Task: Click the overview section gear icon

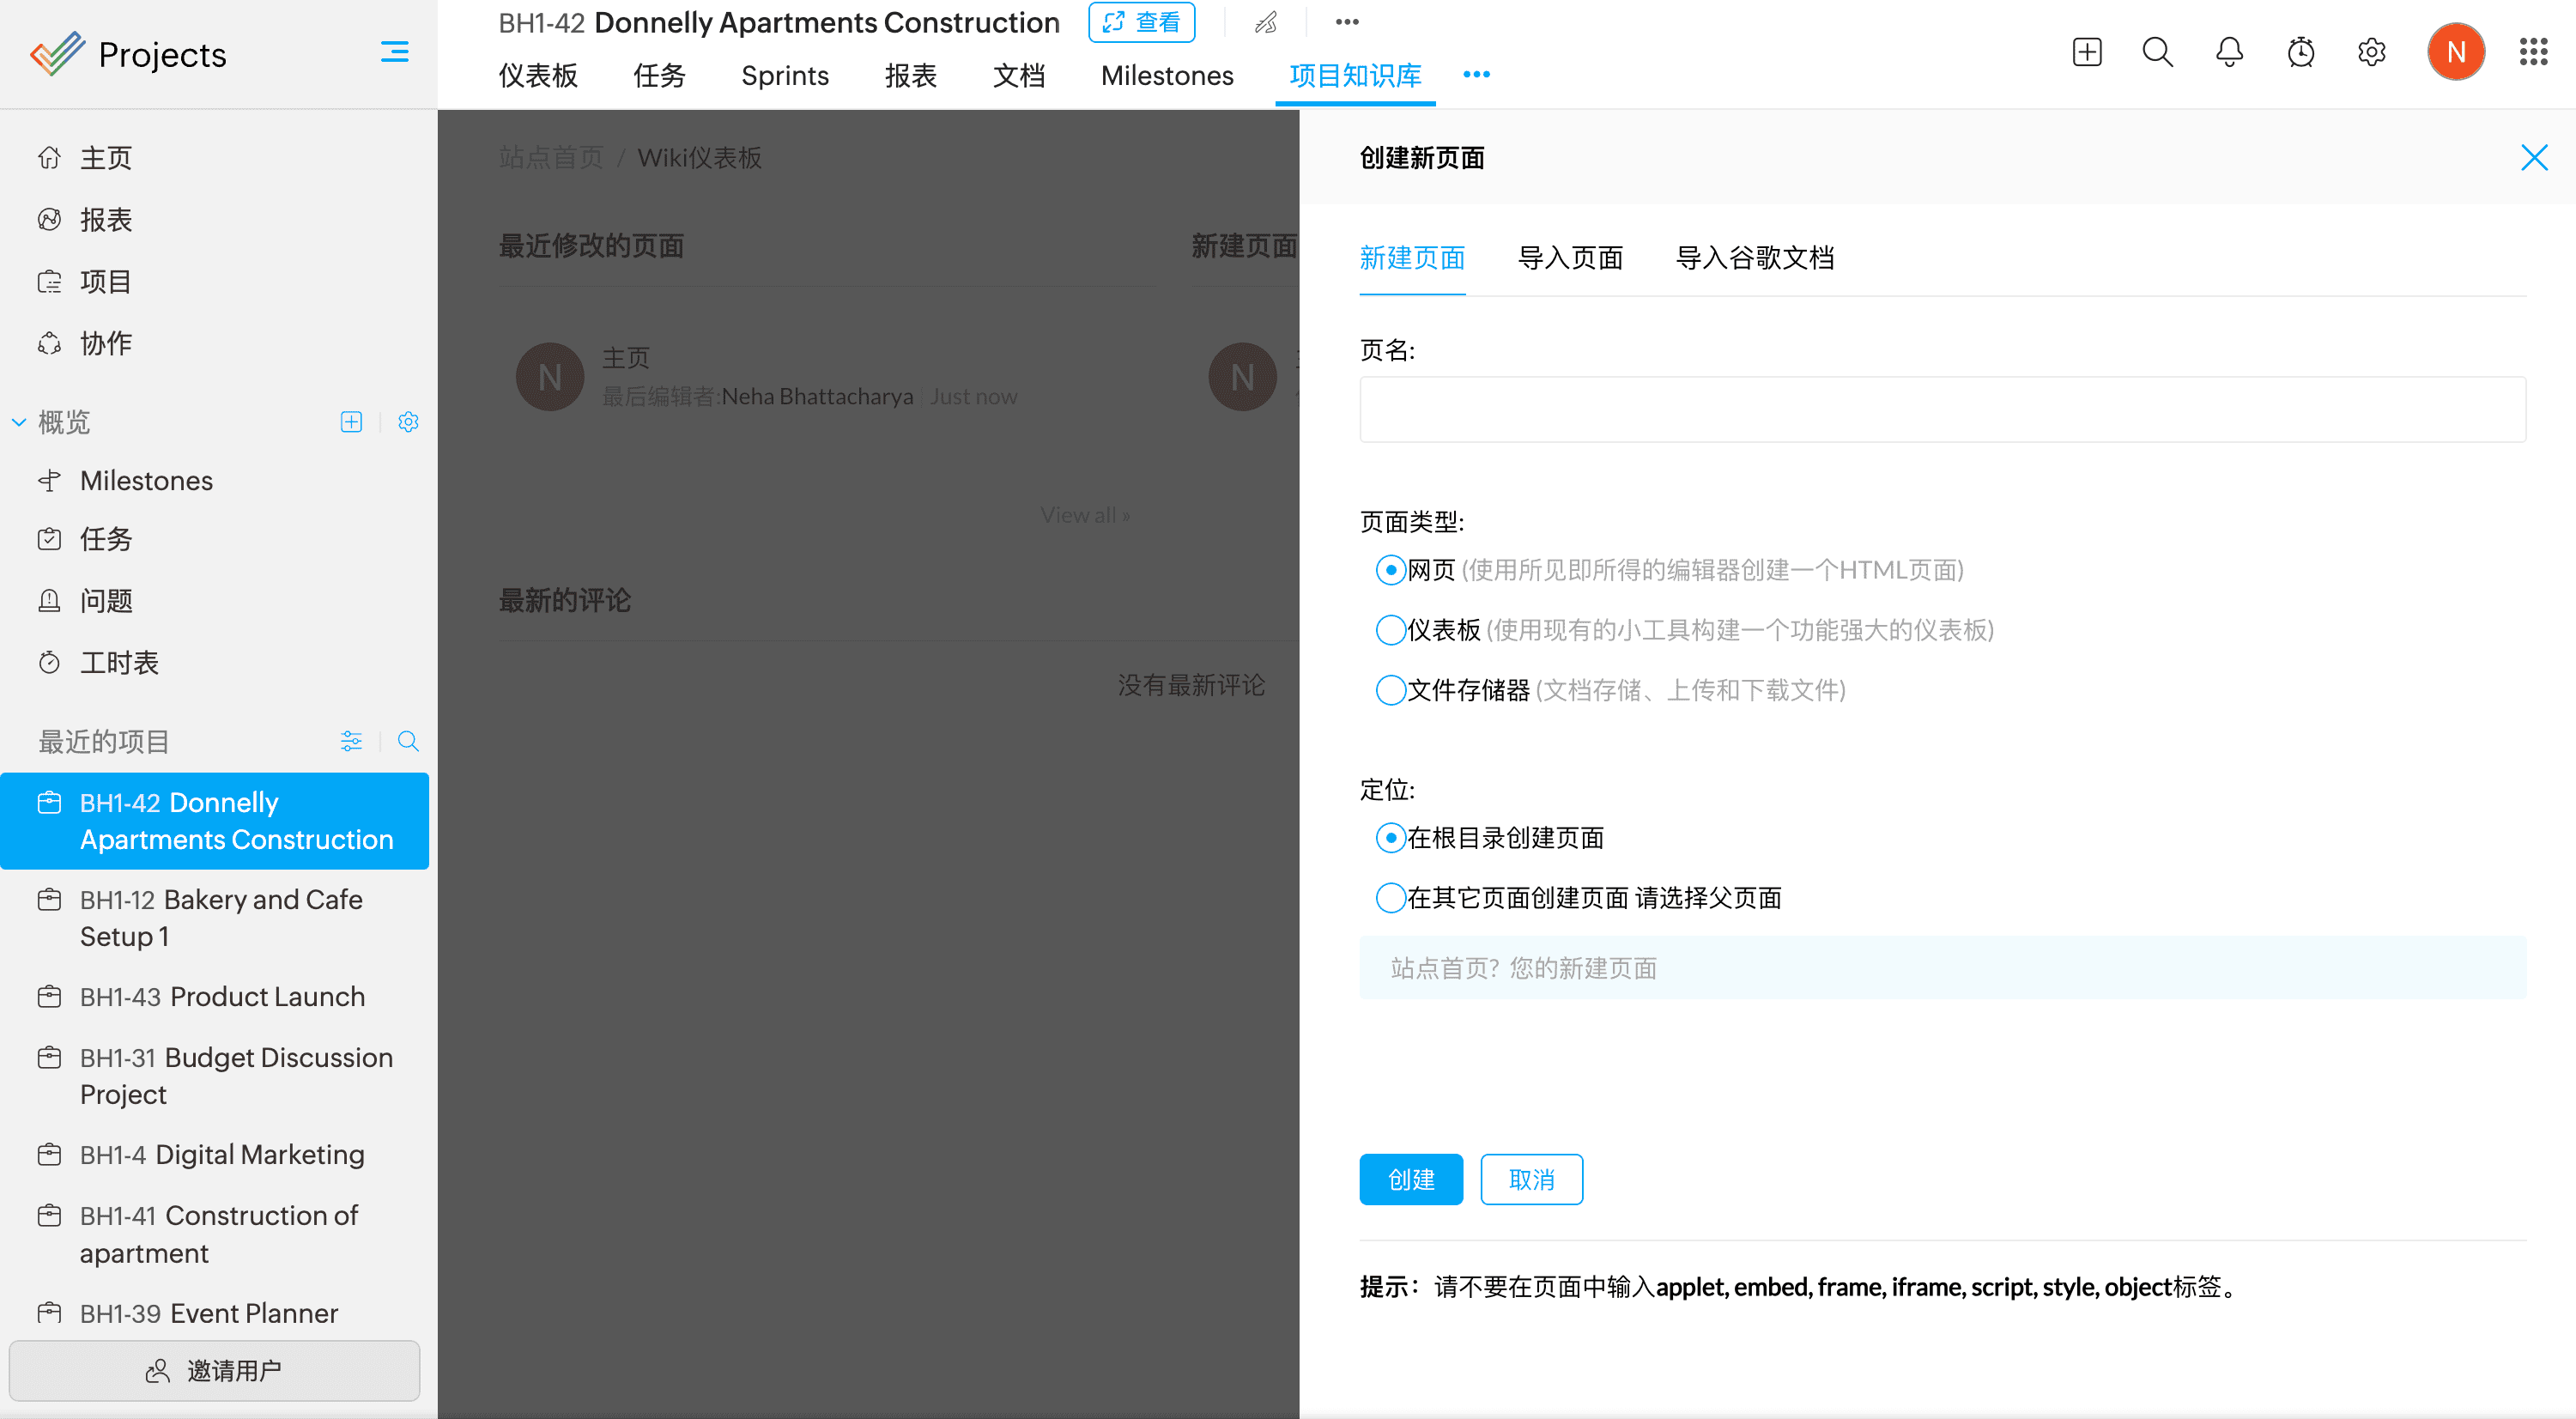Action: tap(407, 422)
